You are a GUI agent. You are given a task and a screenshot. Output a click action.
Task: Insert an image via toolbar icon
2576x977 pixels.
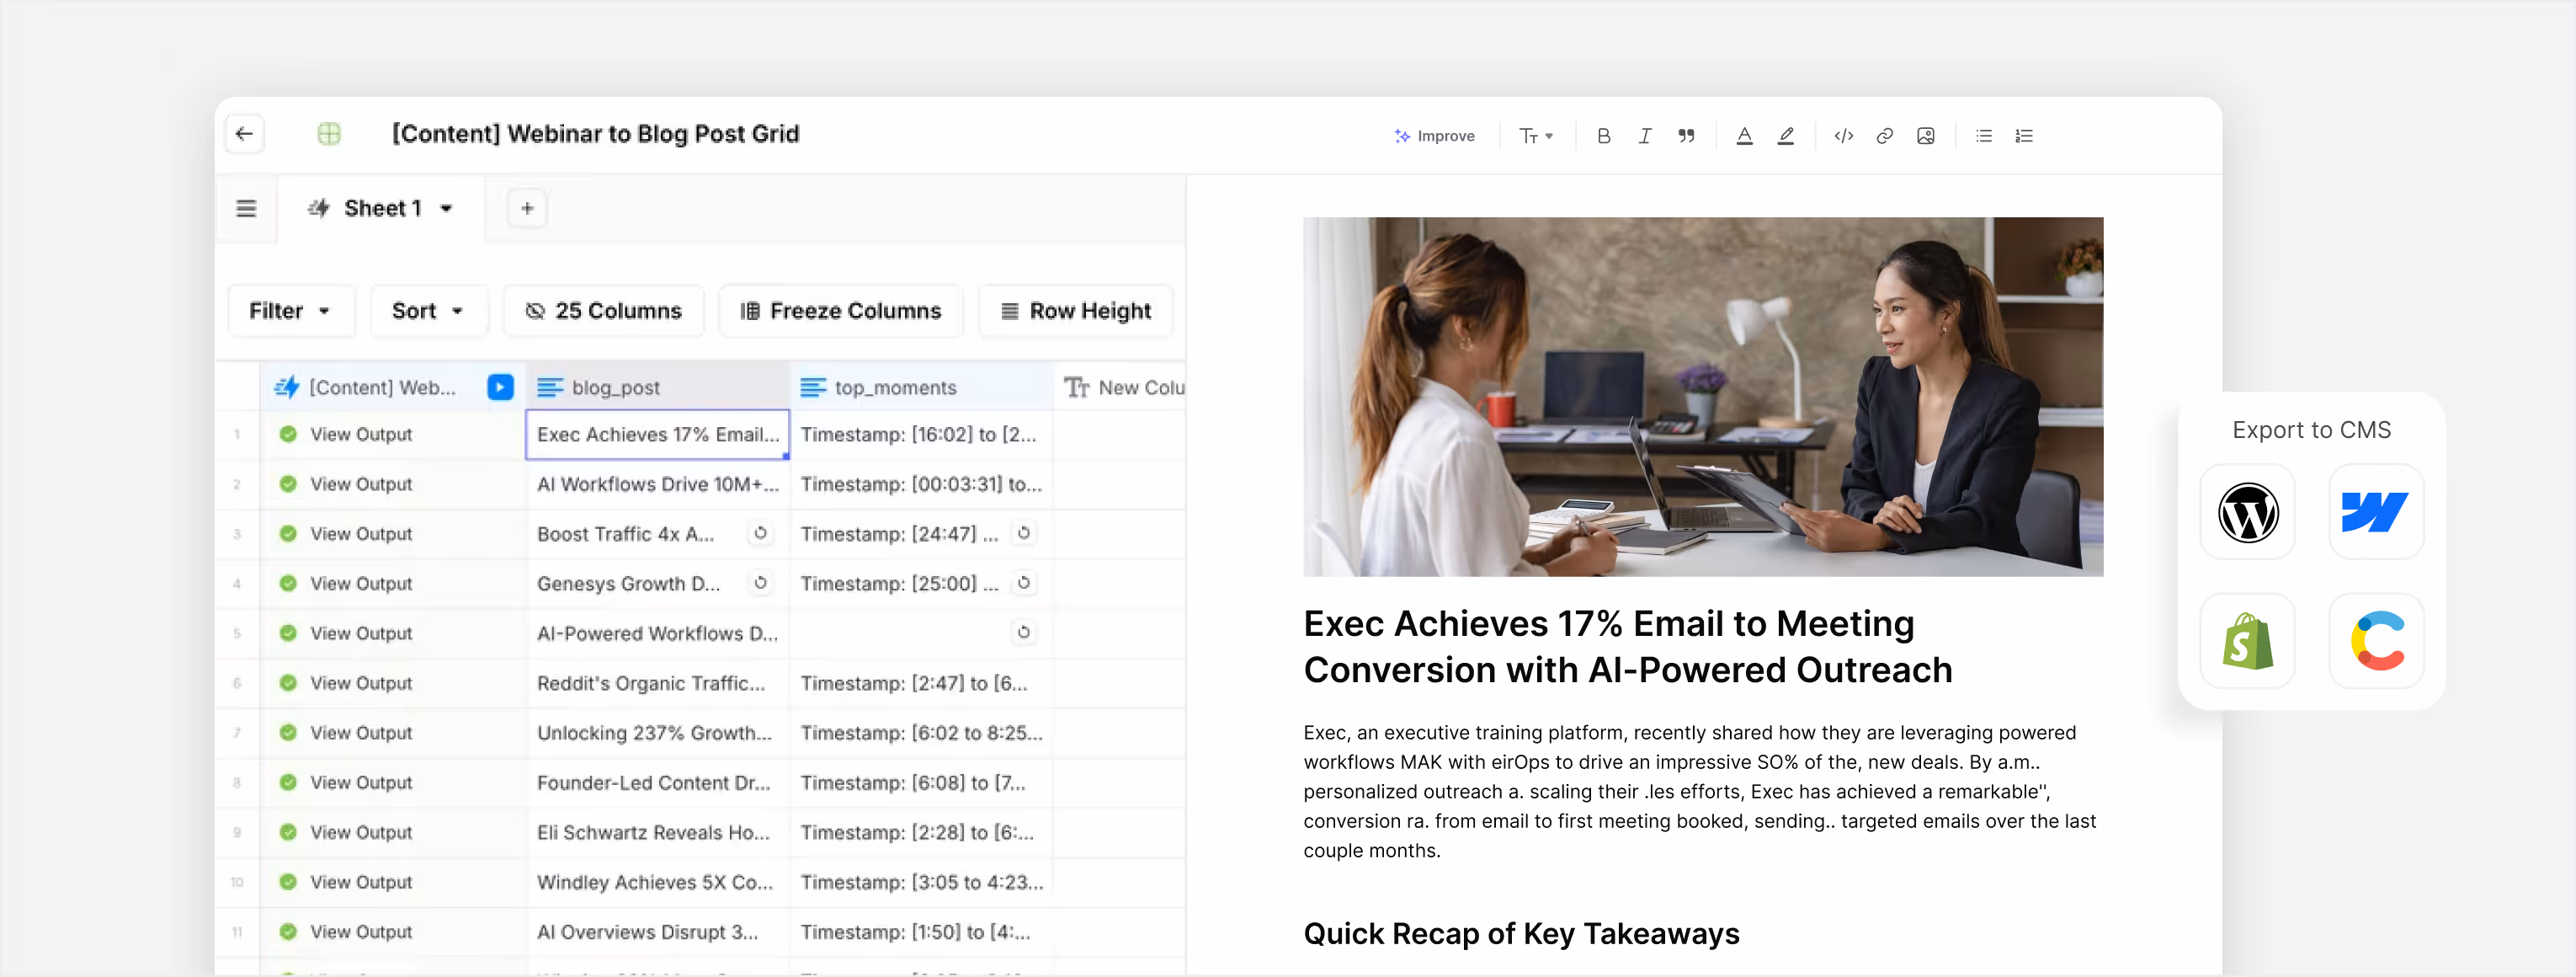(x=1925, y=136)
